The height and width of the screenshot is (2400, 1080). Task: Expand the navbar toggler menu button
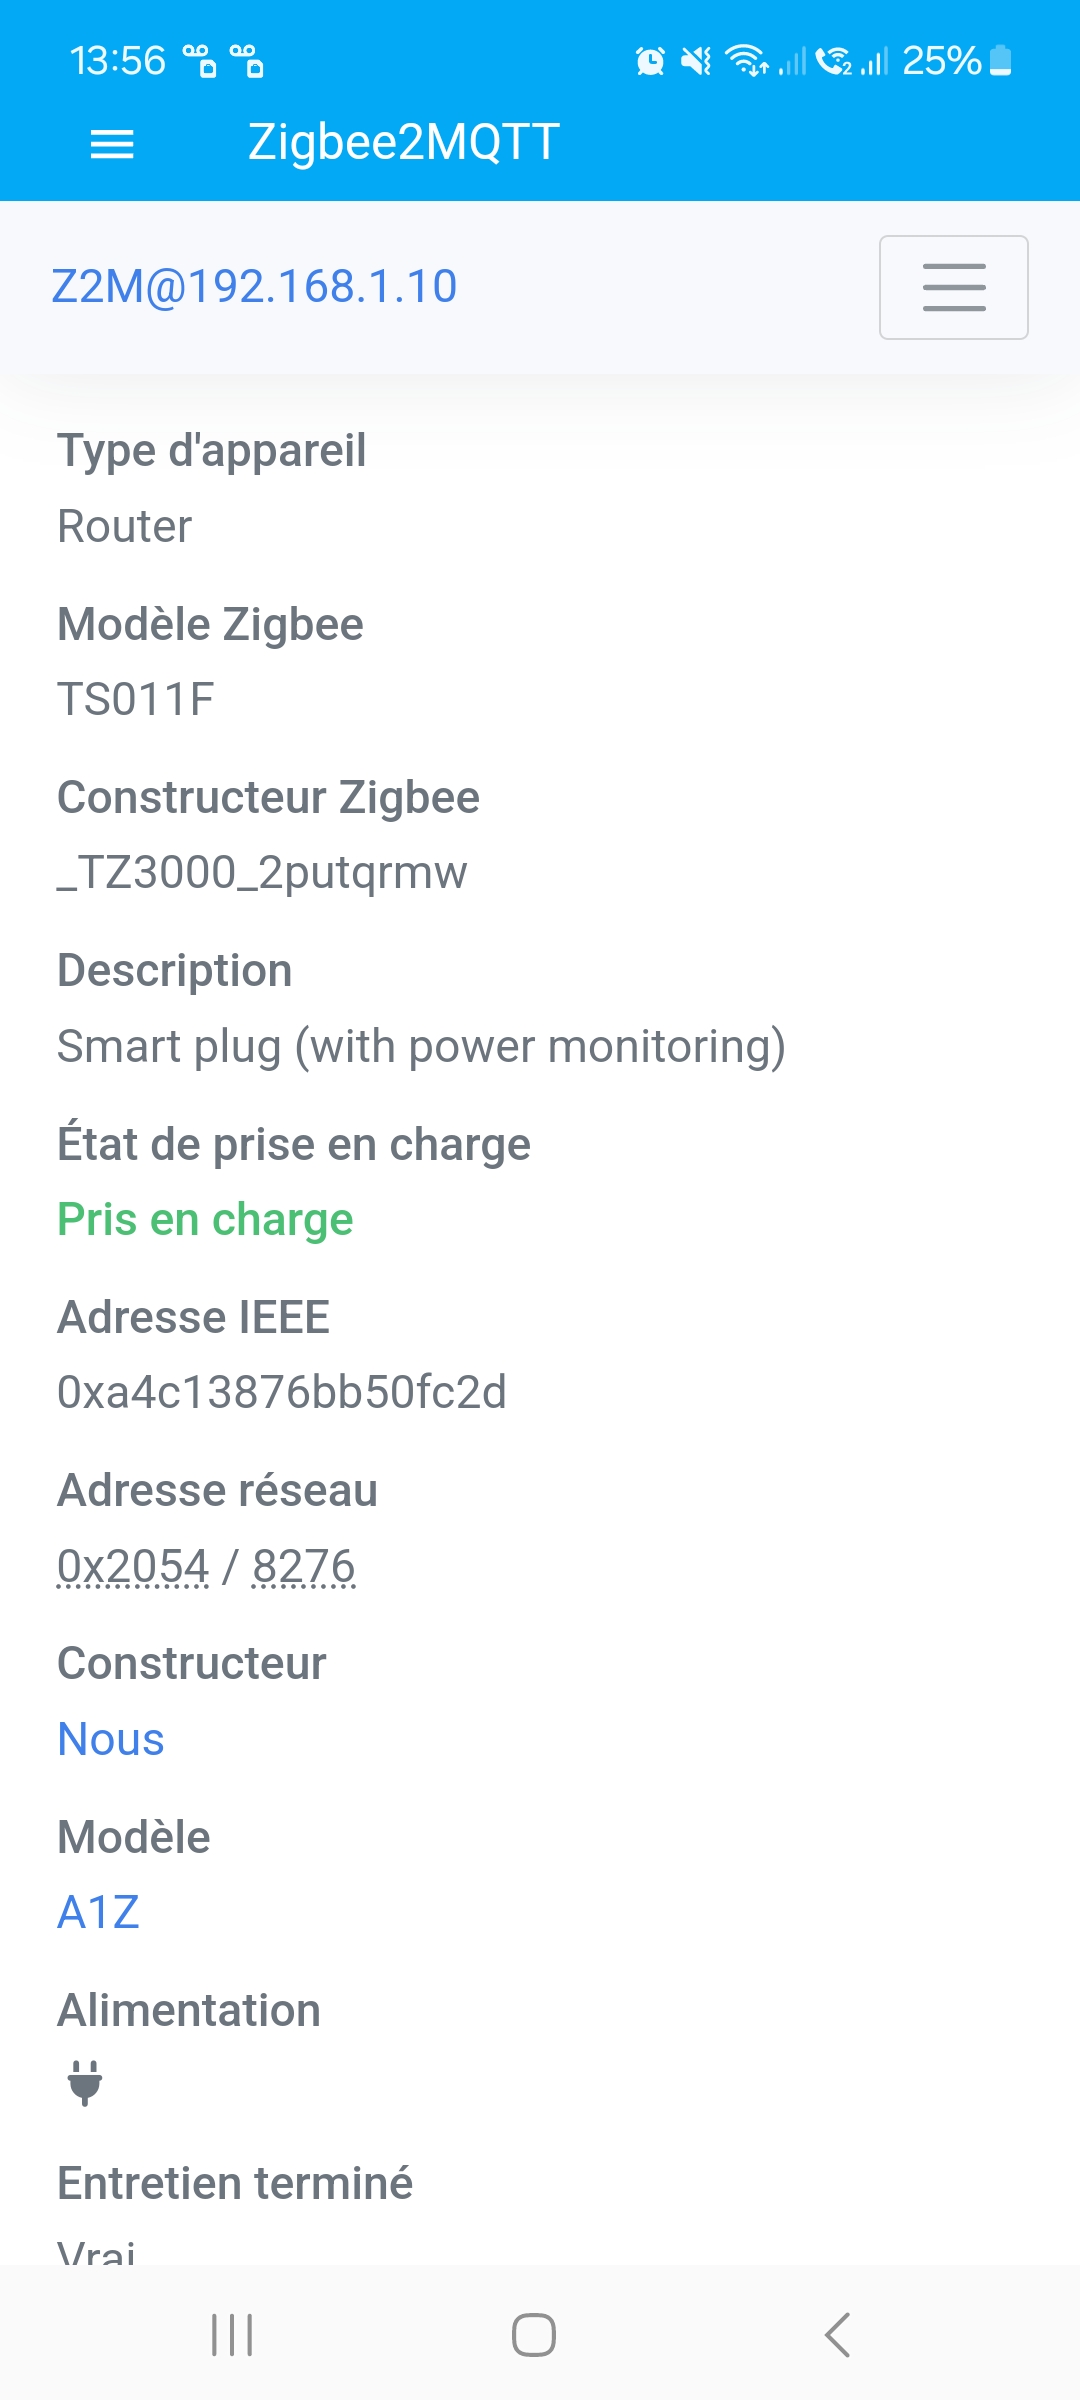point(954,287)
